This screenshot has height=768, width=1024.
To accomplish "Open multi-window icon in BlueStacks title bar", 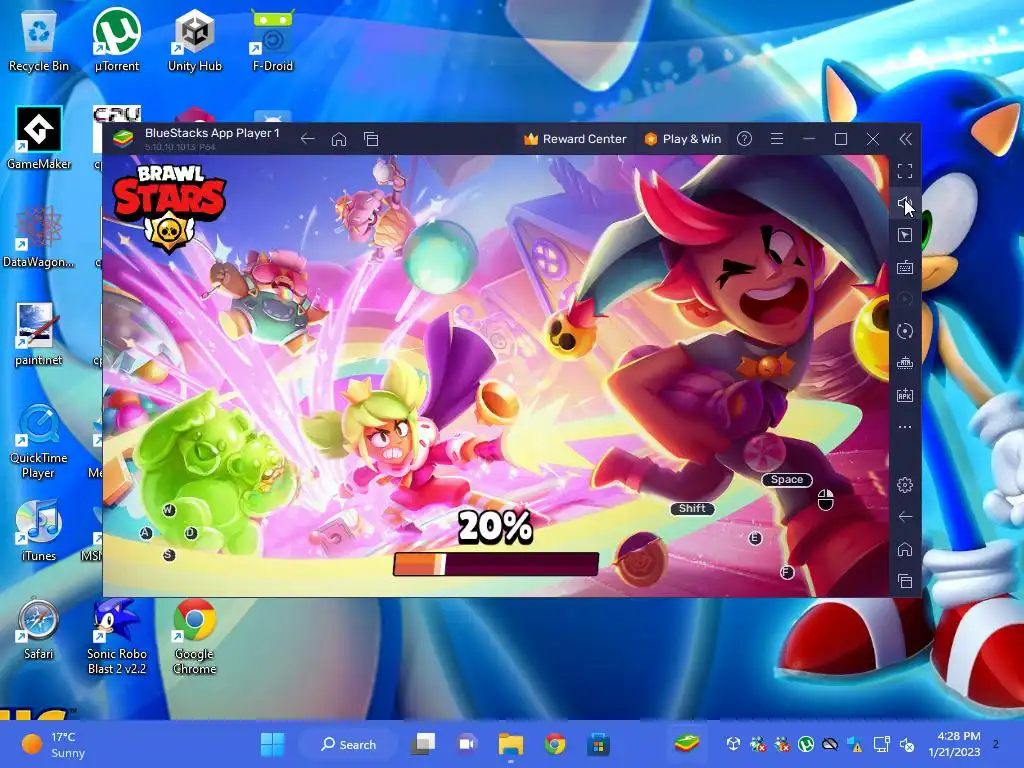I will 371,138.
